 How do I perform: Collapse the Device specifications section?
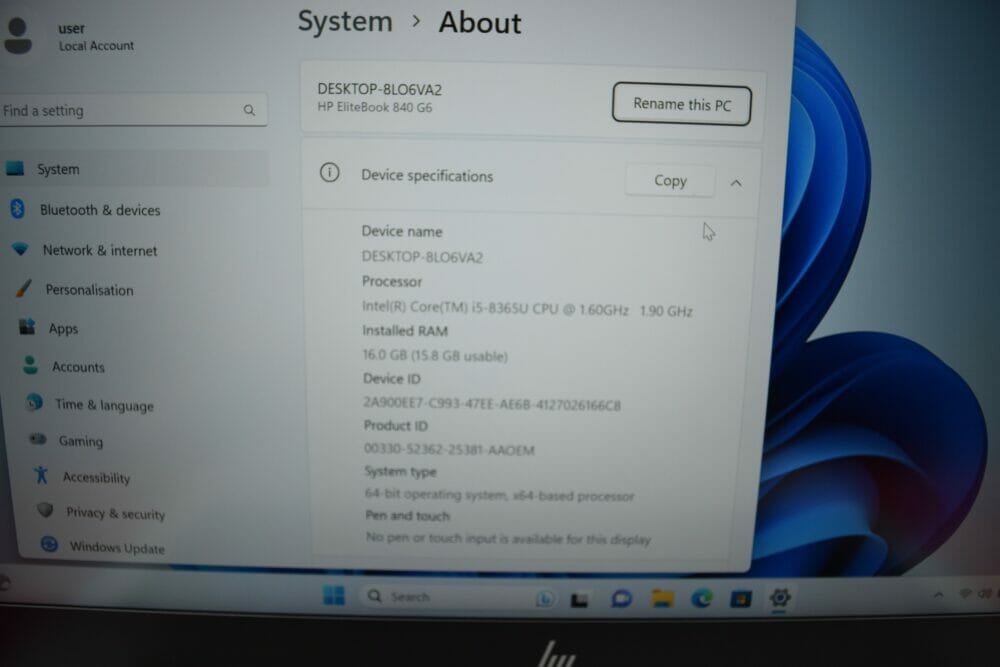[736, 183]
